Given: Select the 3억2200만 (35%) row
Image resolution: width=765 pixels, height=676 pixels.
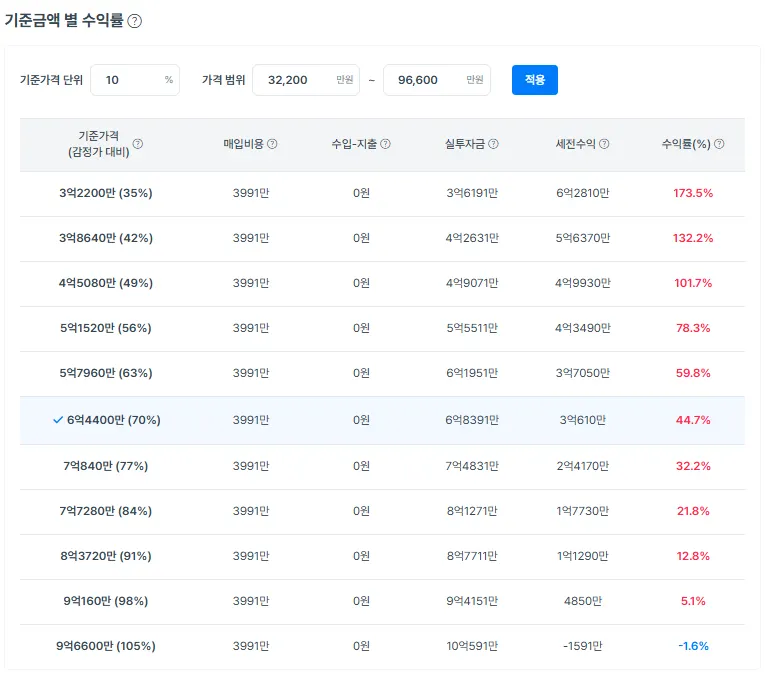Looking at the screenshot, I should [x=382, y=193].
